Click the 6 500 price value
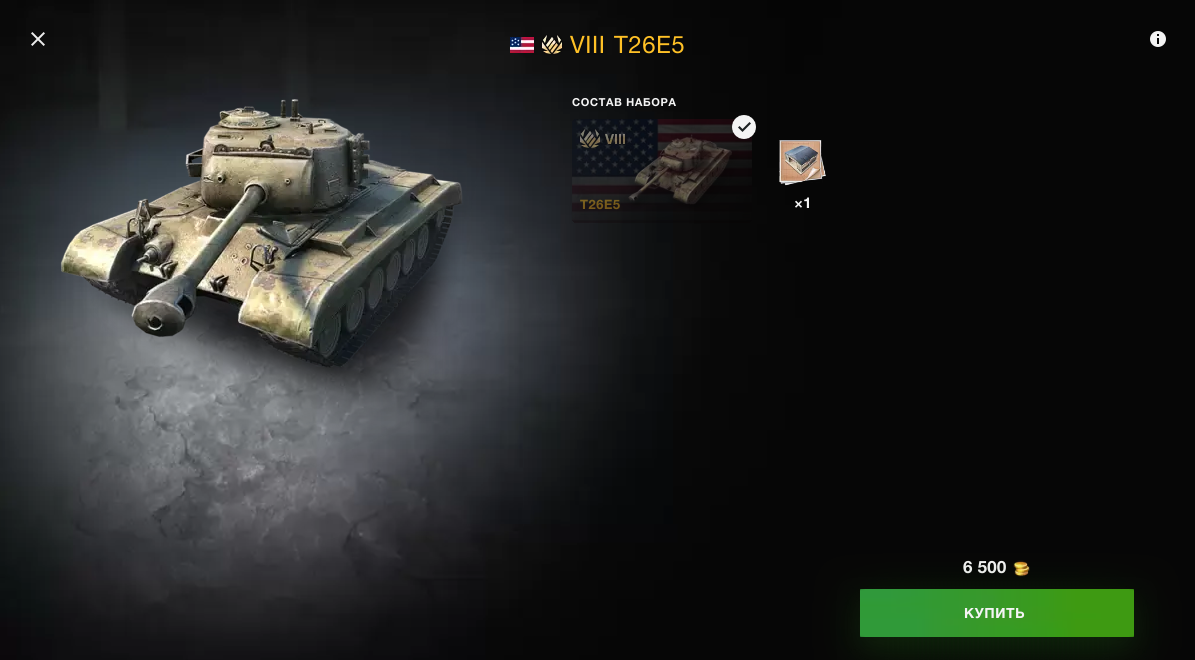The height and width of the screenshot is (660, 1195). coord(984,567)
